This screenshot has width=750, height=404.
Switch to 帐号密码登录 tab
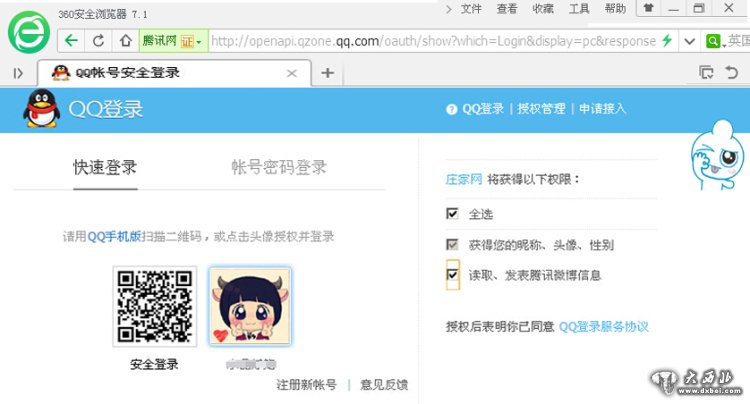coord(279,167)
